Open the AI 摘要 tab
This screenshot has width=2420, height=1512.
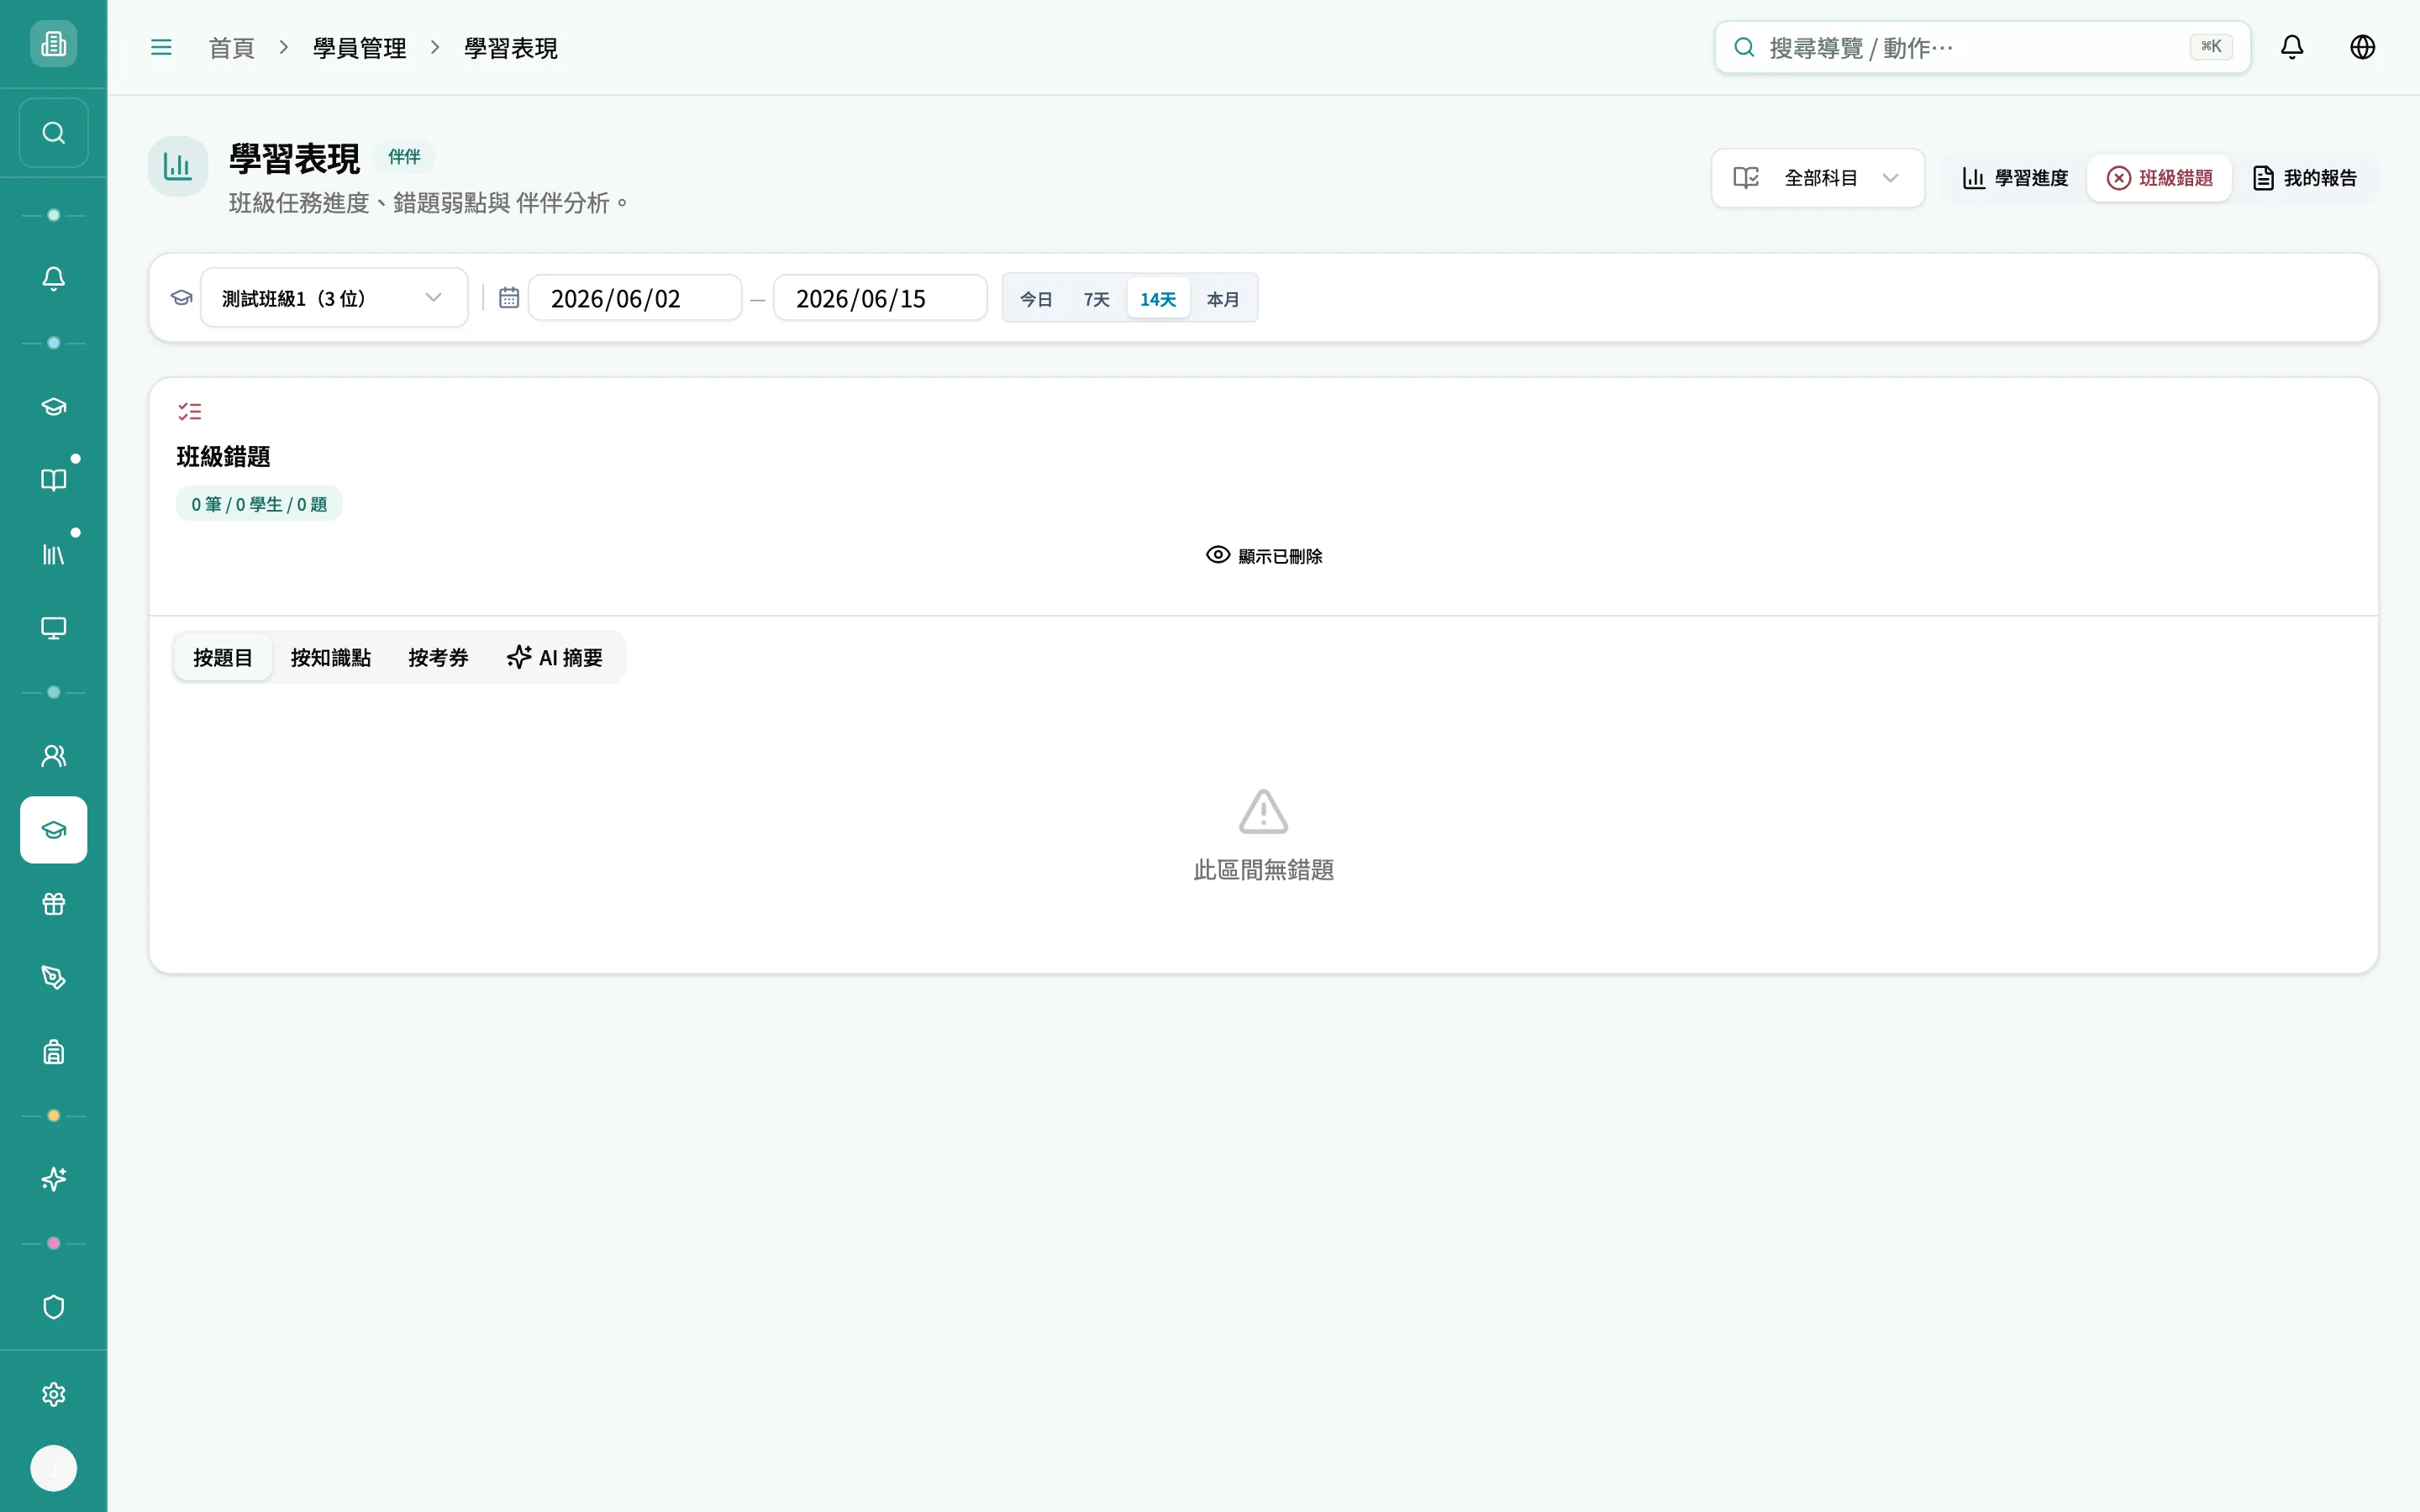click(x=555, y=657)
